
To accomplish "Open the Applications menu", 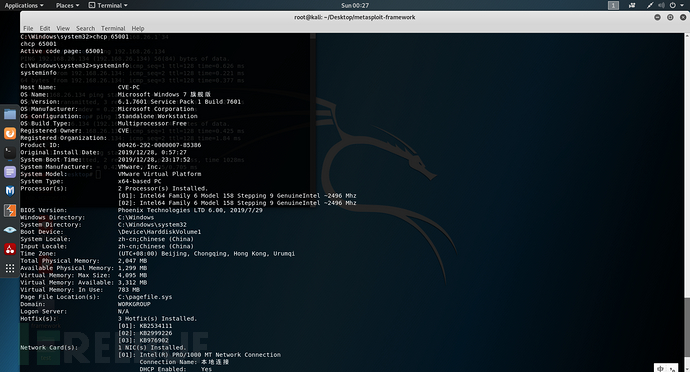I will click(24, 5).
